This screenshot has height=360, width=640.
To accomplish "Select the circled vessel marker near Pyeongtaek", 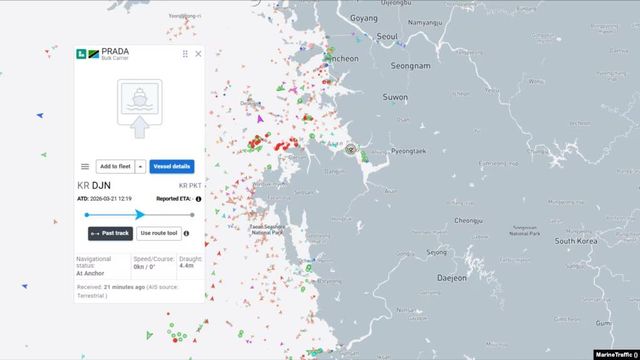I will 350,149.
